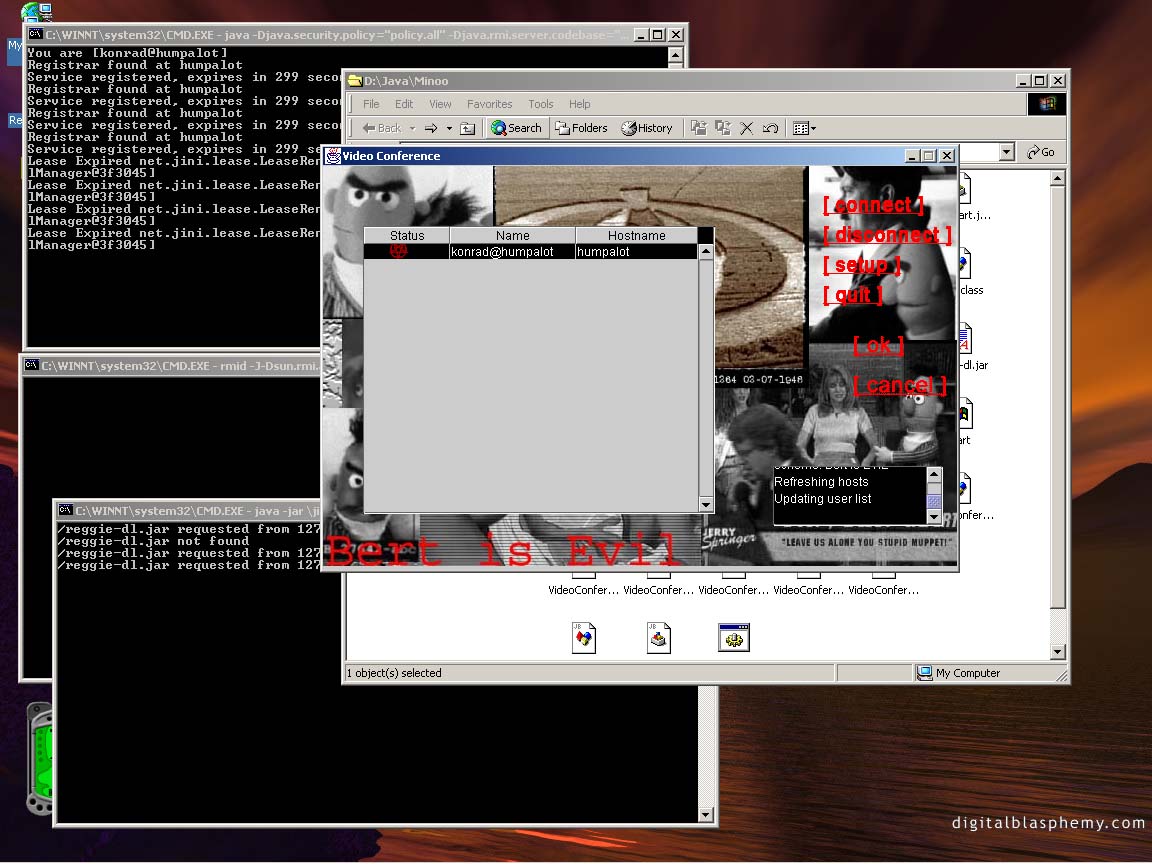Click the CMD icon in java -Djava.security title bar

(35, 35)
